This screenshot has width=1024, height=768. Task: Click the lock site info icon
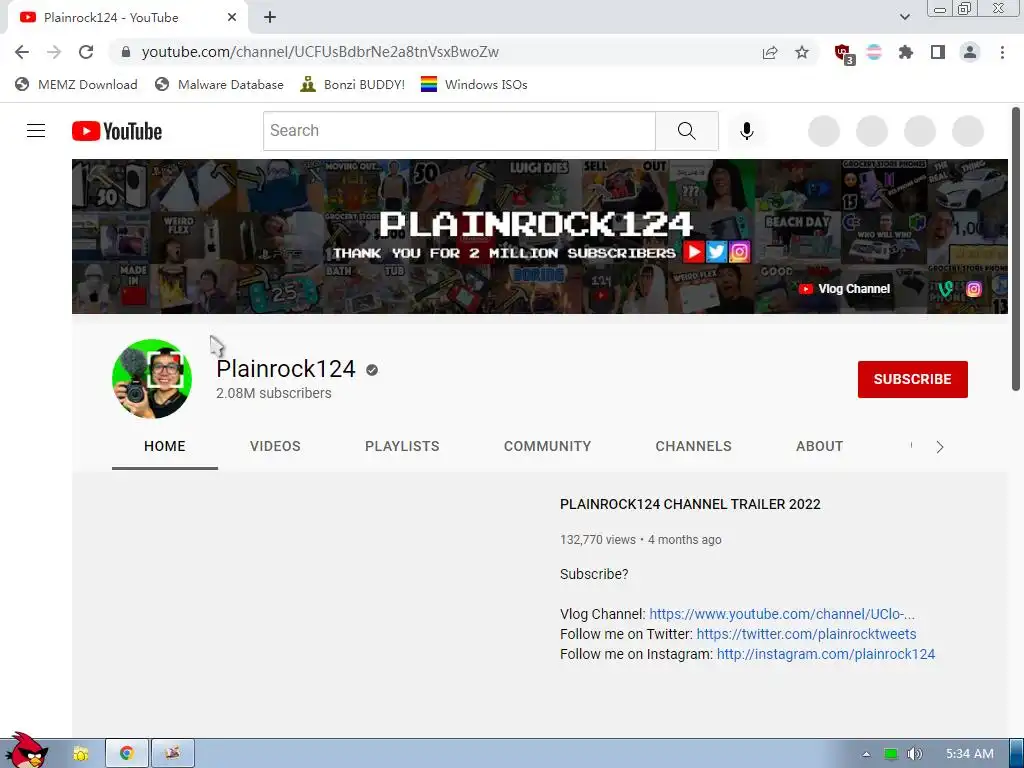126,52
